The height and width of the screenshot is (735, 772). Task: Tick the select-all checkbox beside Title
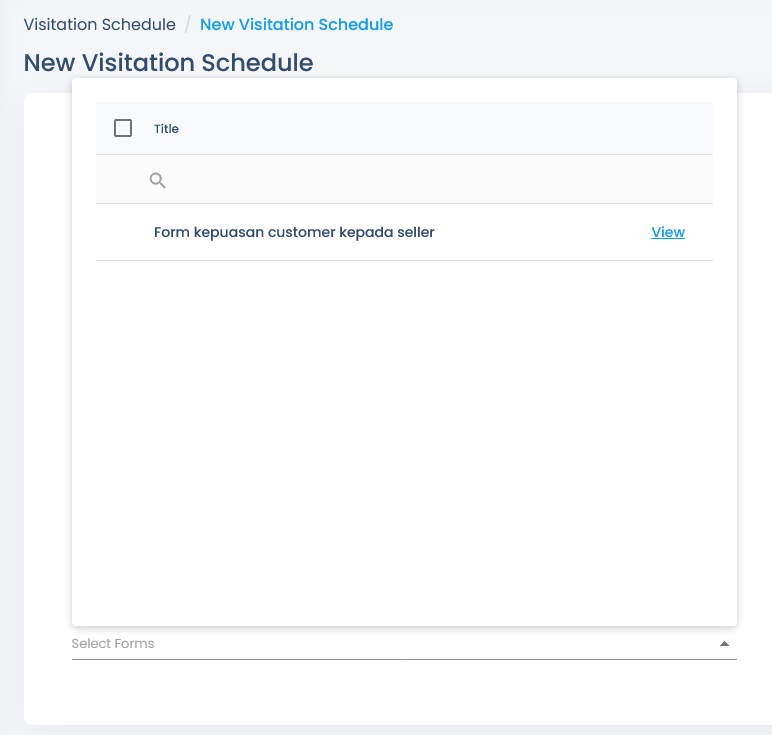(x=123, y=128)
